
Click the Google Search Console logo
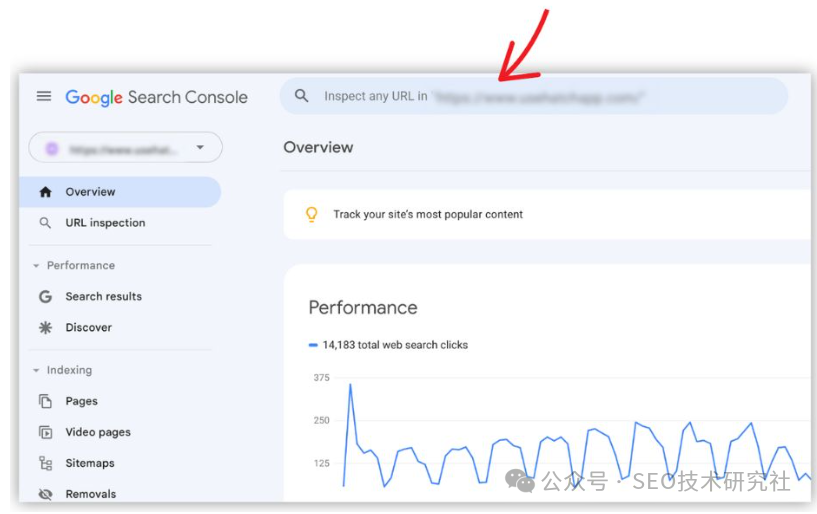tap(156, 97)
